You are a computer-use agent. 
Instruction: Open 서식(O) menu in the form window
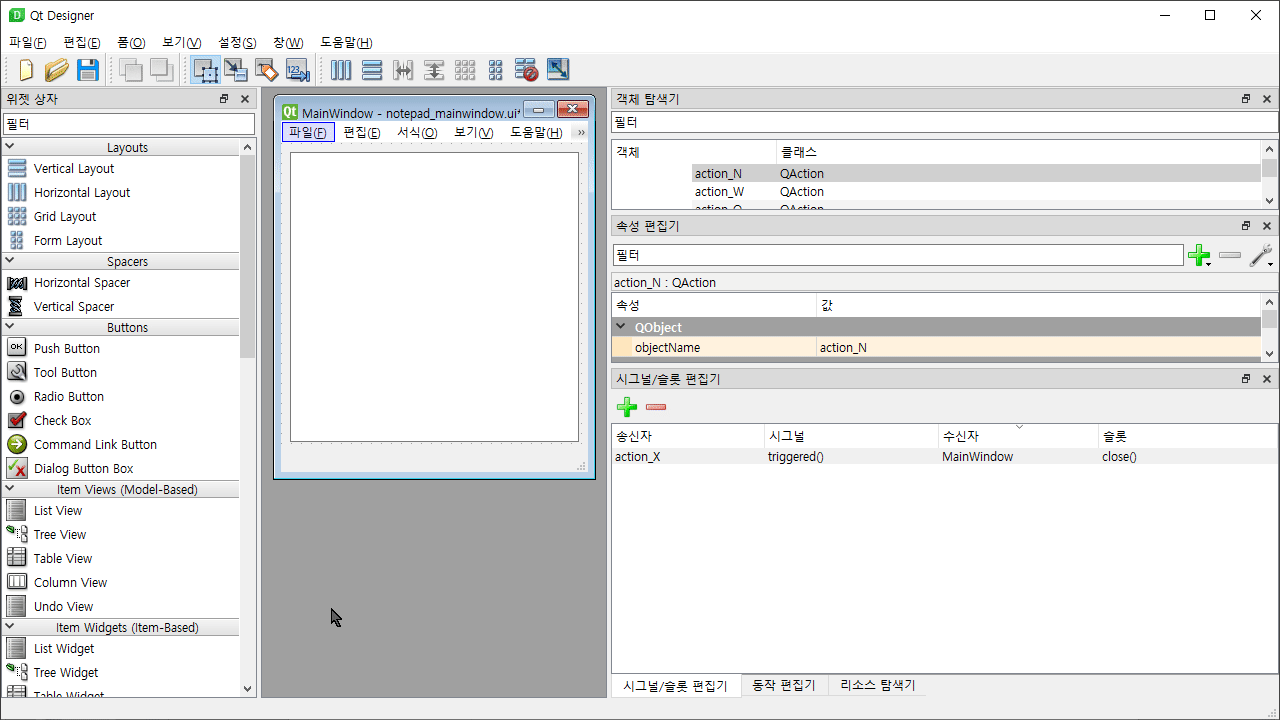click(417, 132)
